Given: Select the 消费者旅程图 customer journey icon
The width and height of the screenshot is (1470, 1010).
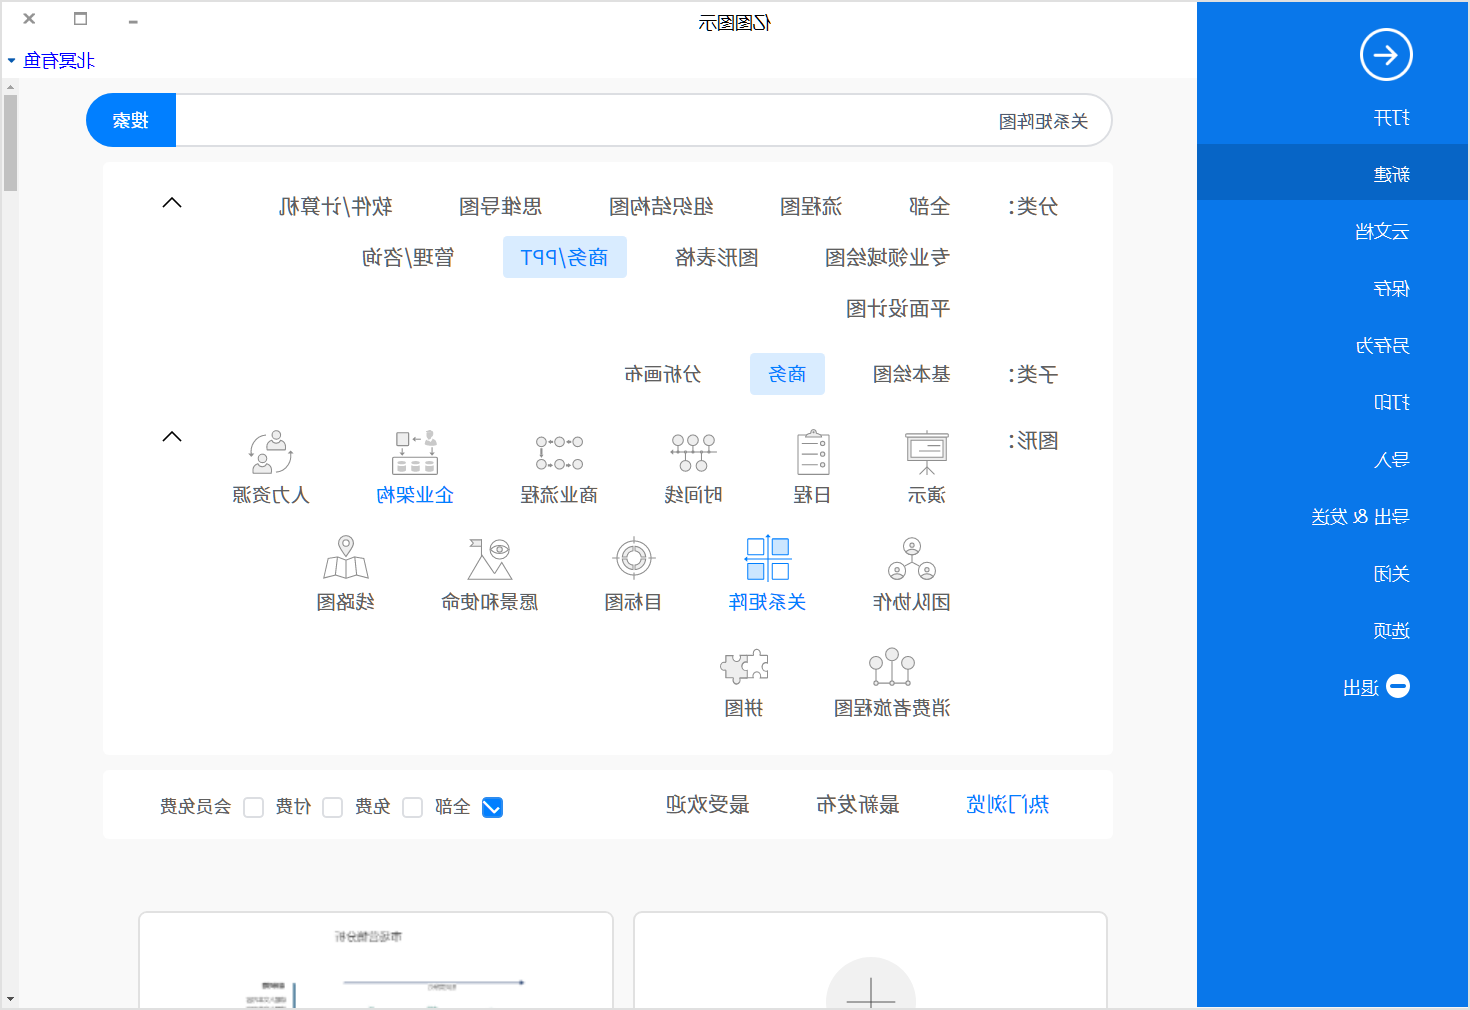Looking at the screenshot, I should (x=892, y=666).
